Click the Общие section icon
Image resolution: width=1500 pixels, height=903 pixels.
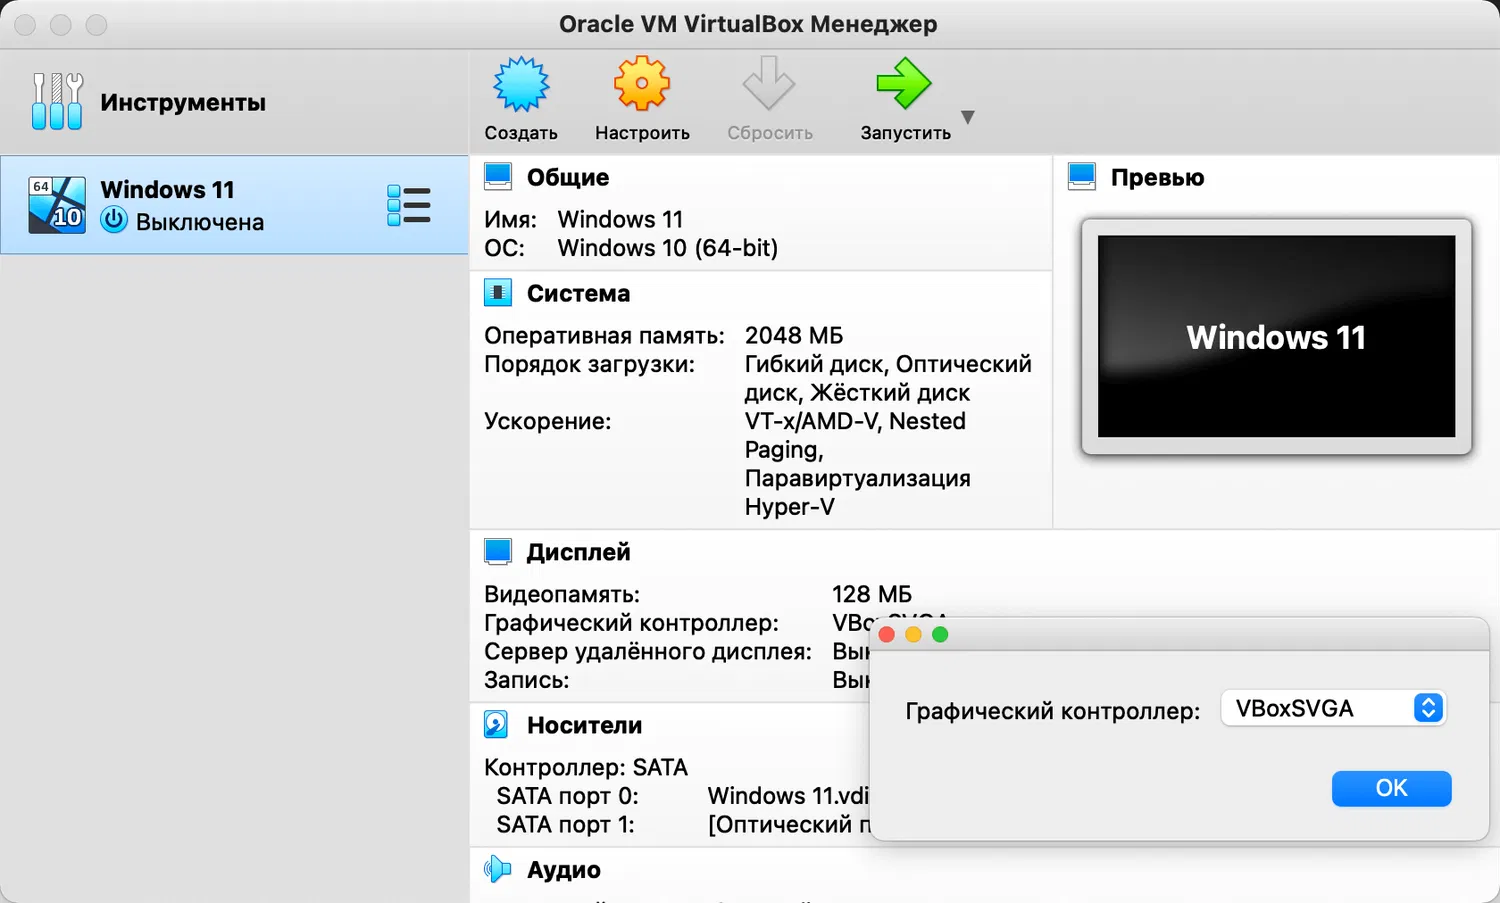click(498, 177)
